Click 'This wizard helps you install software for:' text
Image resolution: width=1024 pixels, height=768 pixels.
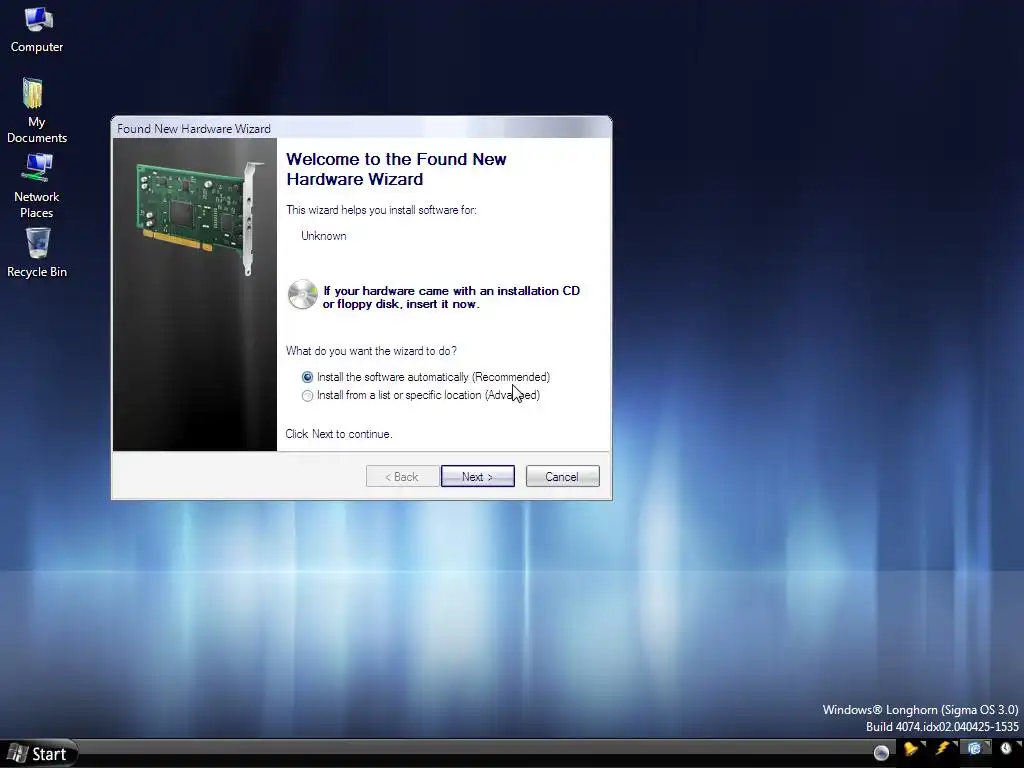pos(381,210)
